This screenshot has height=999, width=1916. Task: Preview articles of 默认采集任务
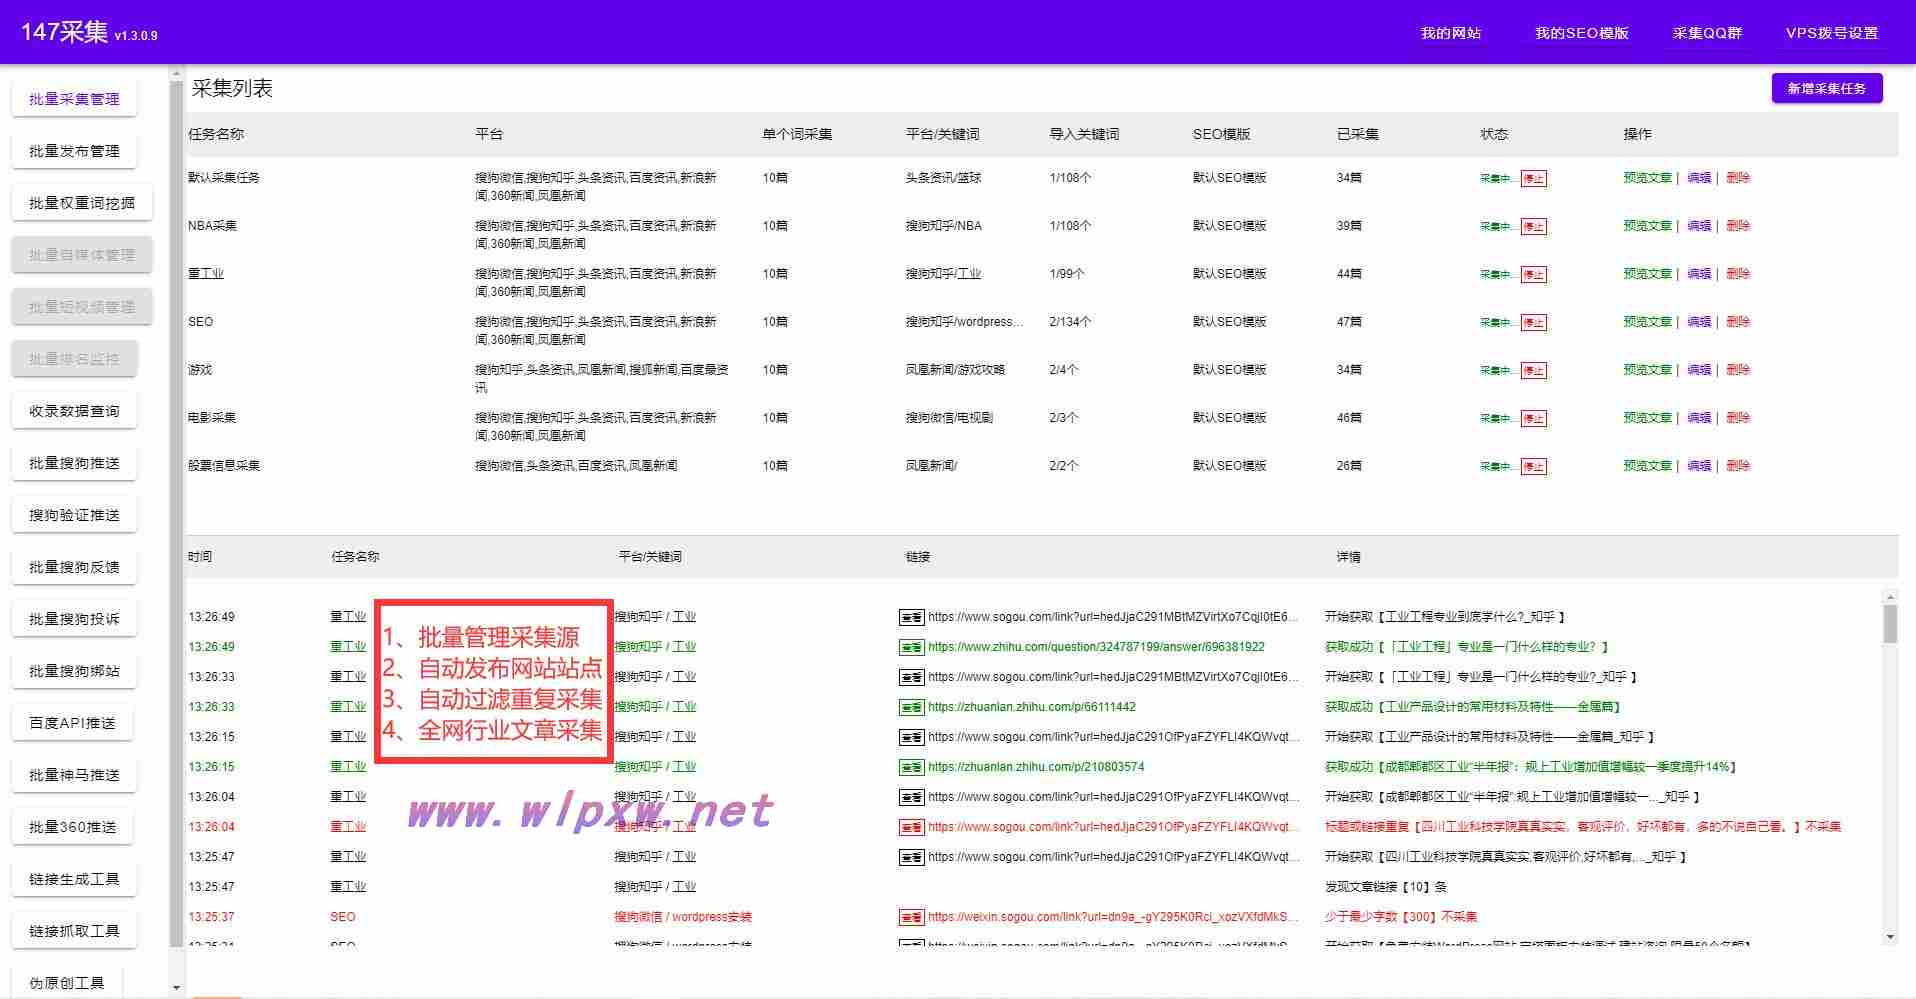click(x=1647, y=177)
